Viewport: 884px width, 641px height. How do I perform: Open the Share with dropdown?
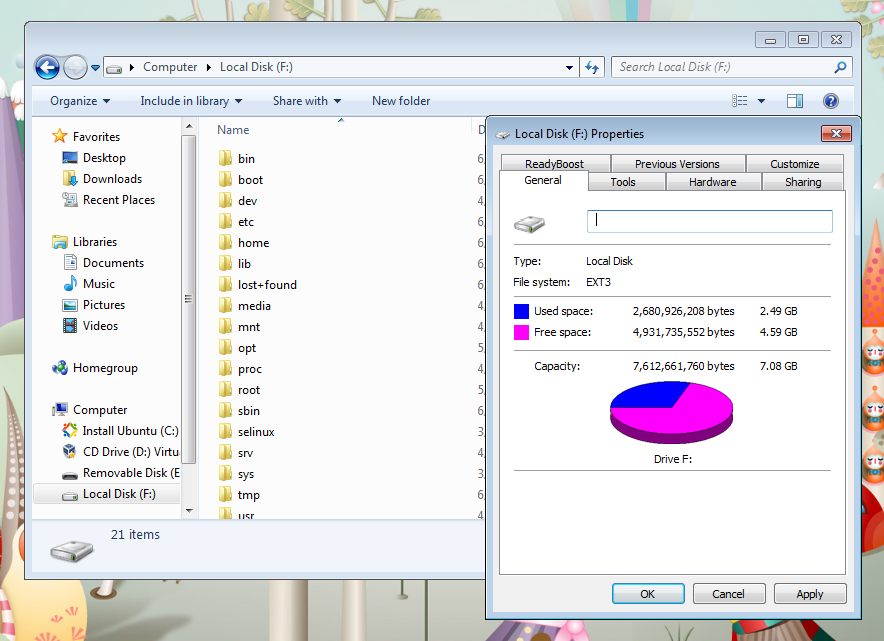tap(307, 101)
